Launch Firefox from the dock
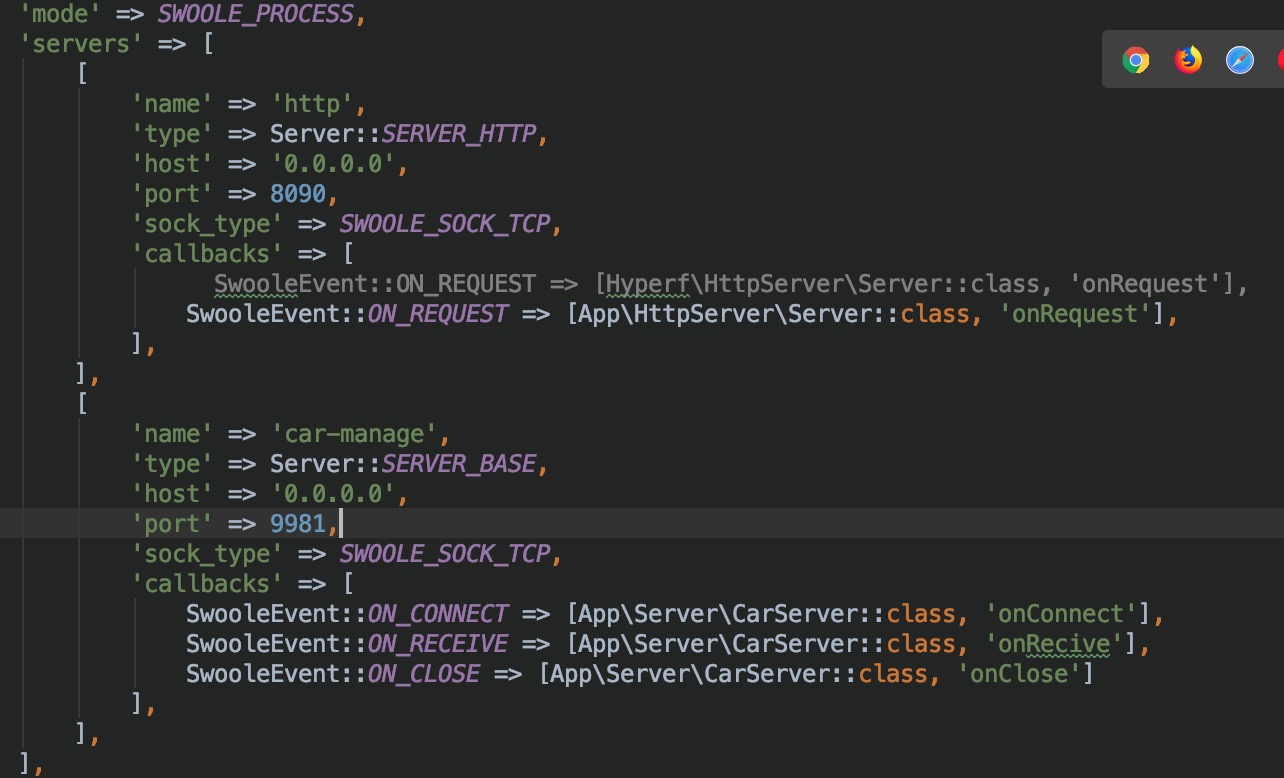Image resolution: width=1284 pixels, height=778 pixels. coord(1187,60)
